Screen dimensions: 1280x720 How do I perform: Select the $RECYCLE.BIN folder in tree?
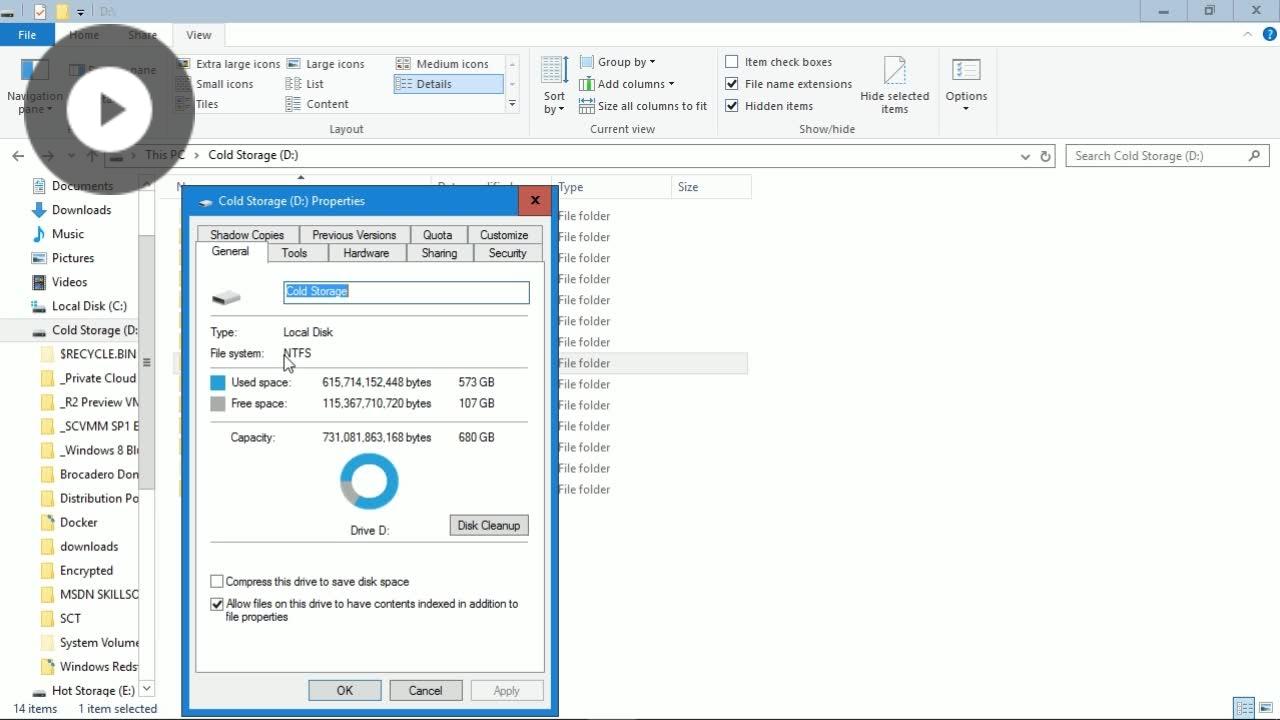tap(97, 354)
